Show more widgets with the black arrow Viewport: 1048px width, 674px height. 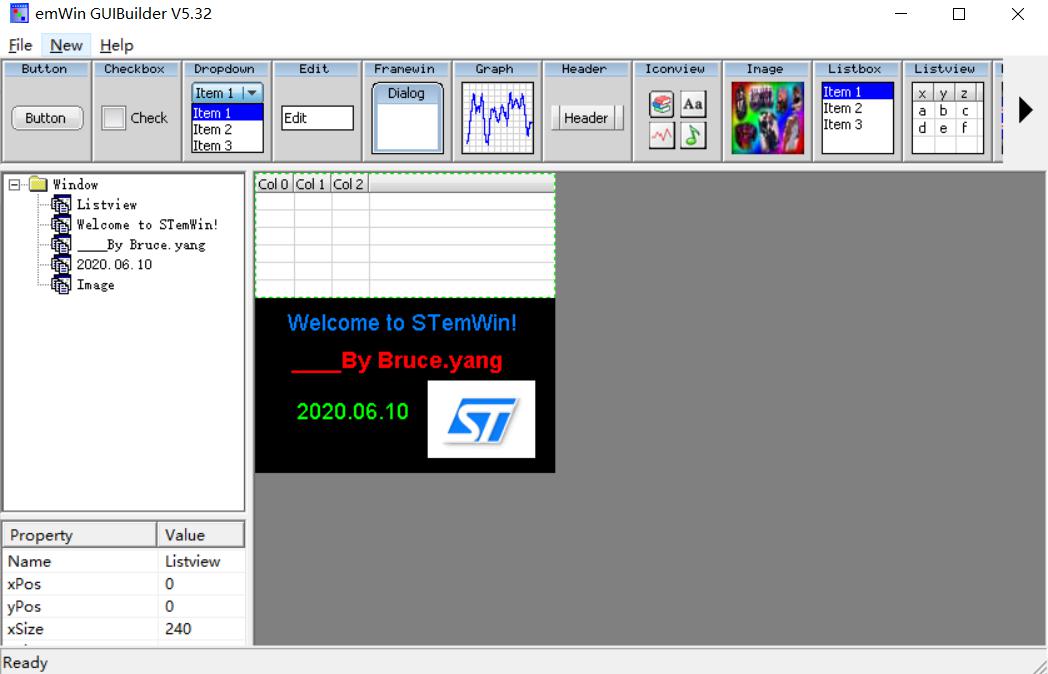point(1025,110)
